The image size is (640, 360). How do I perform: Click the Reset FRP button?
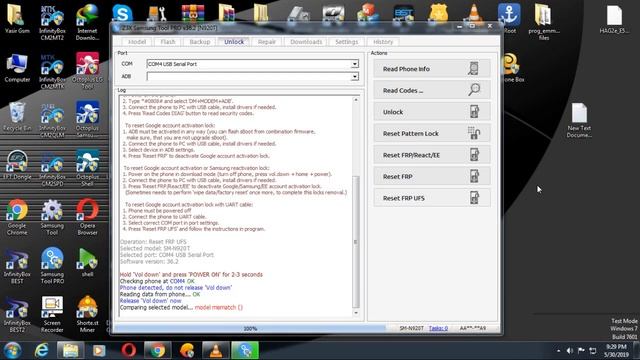431,177
